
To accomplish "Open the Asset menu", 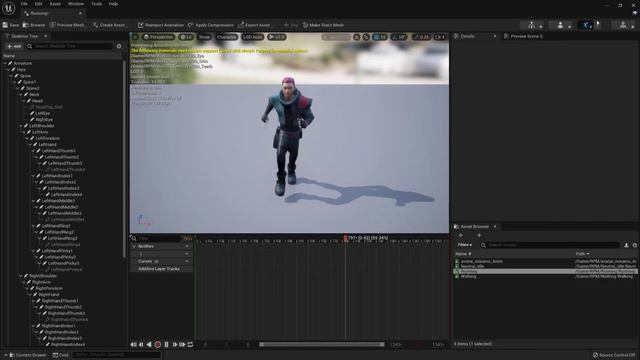I will (x=55, y=4).
